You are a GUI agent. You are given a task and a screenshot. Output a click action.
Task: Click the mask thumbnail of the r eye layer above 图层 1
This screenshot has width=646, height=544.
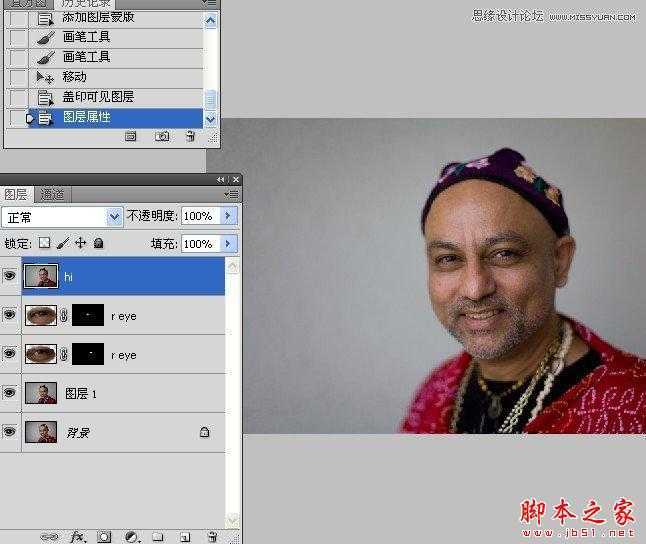[x=88, y=354]
